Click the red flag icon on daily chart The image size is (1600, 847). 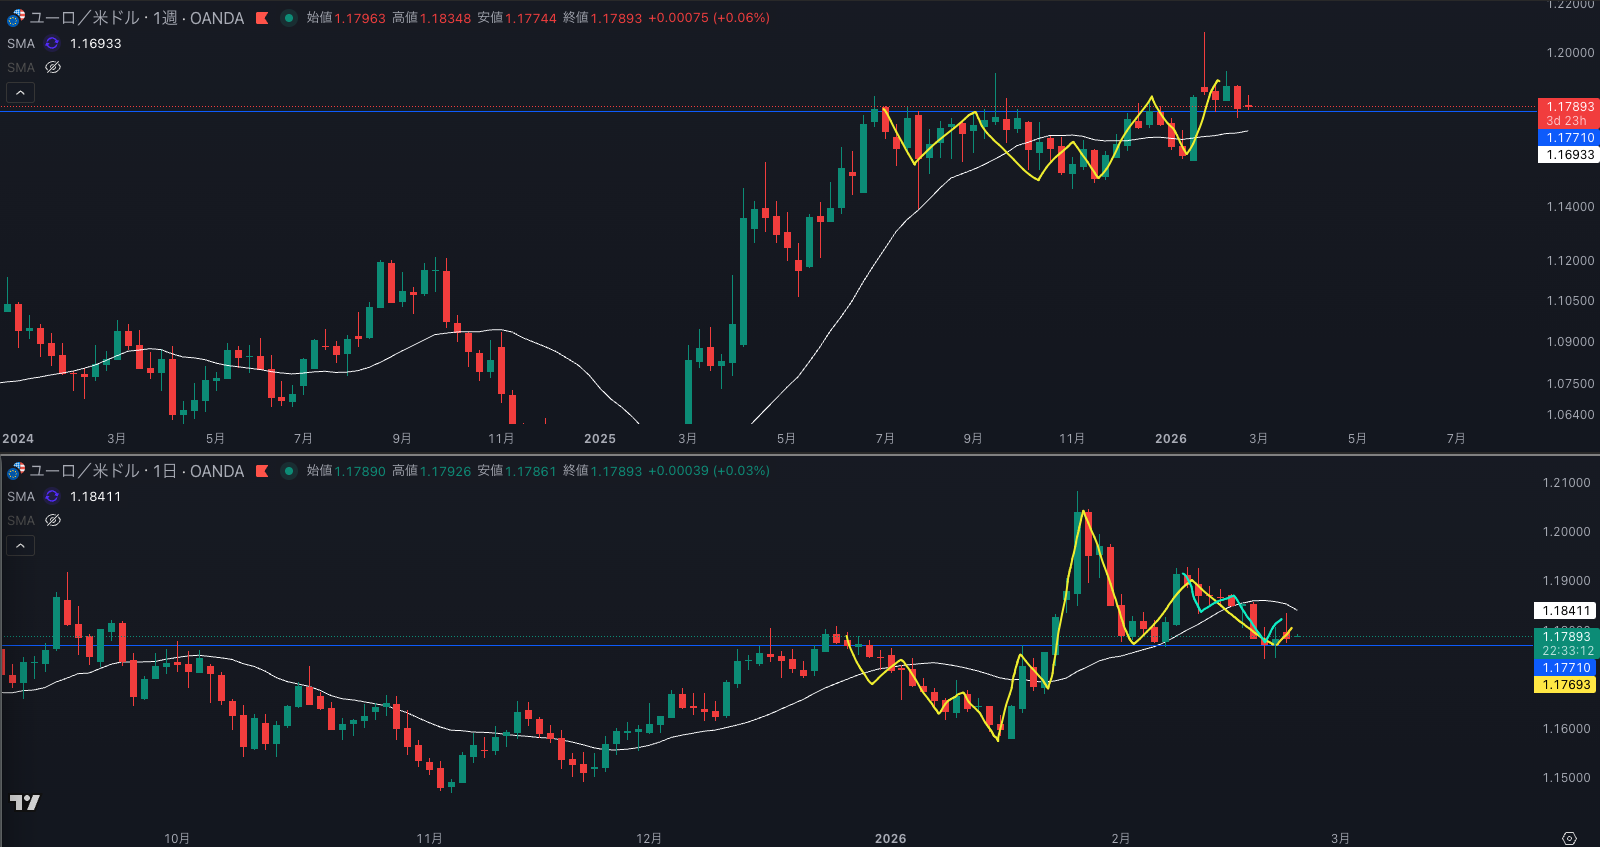pos(262,471)
